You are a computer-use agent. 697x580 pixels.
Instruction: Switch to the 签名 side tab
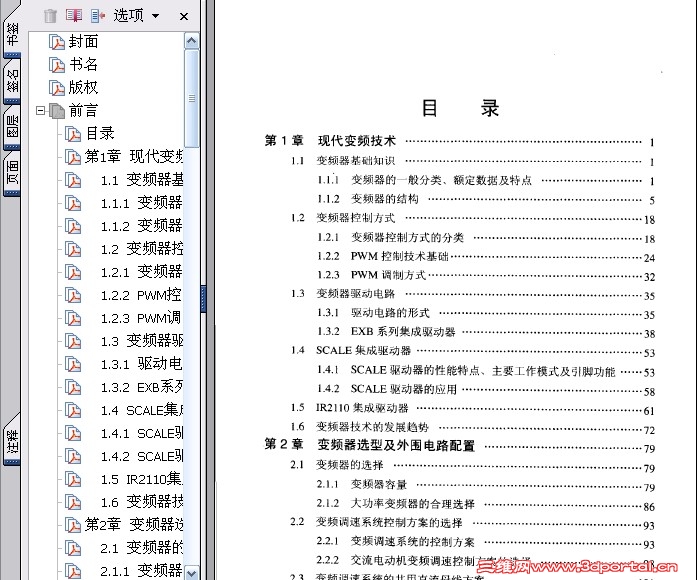point(12,81)
